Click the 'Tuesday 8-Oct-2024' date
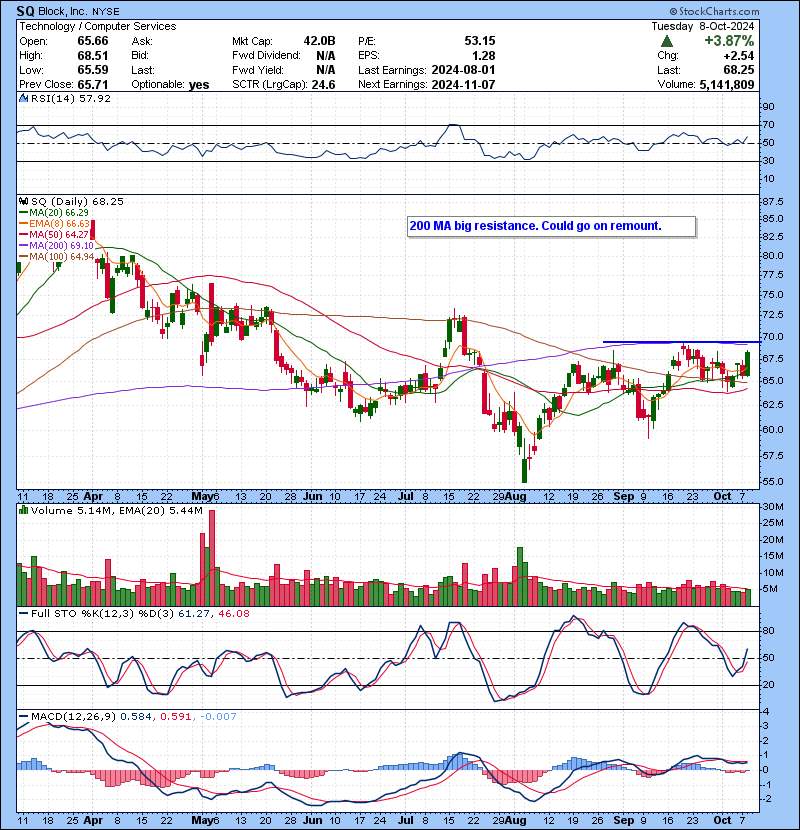 click(x=703, y=26)
